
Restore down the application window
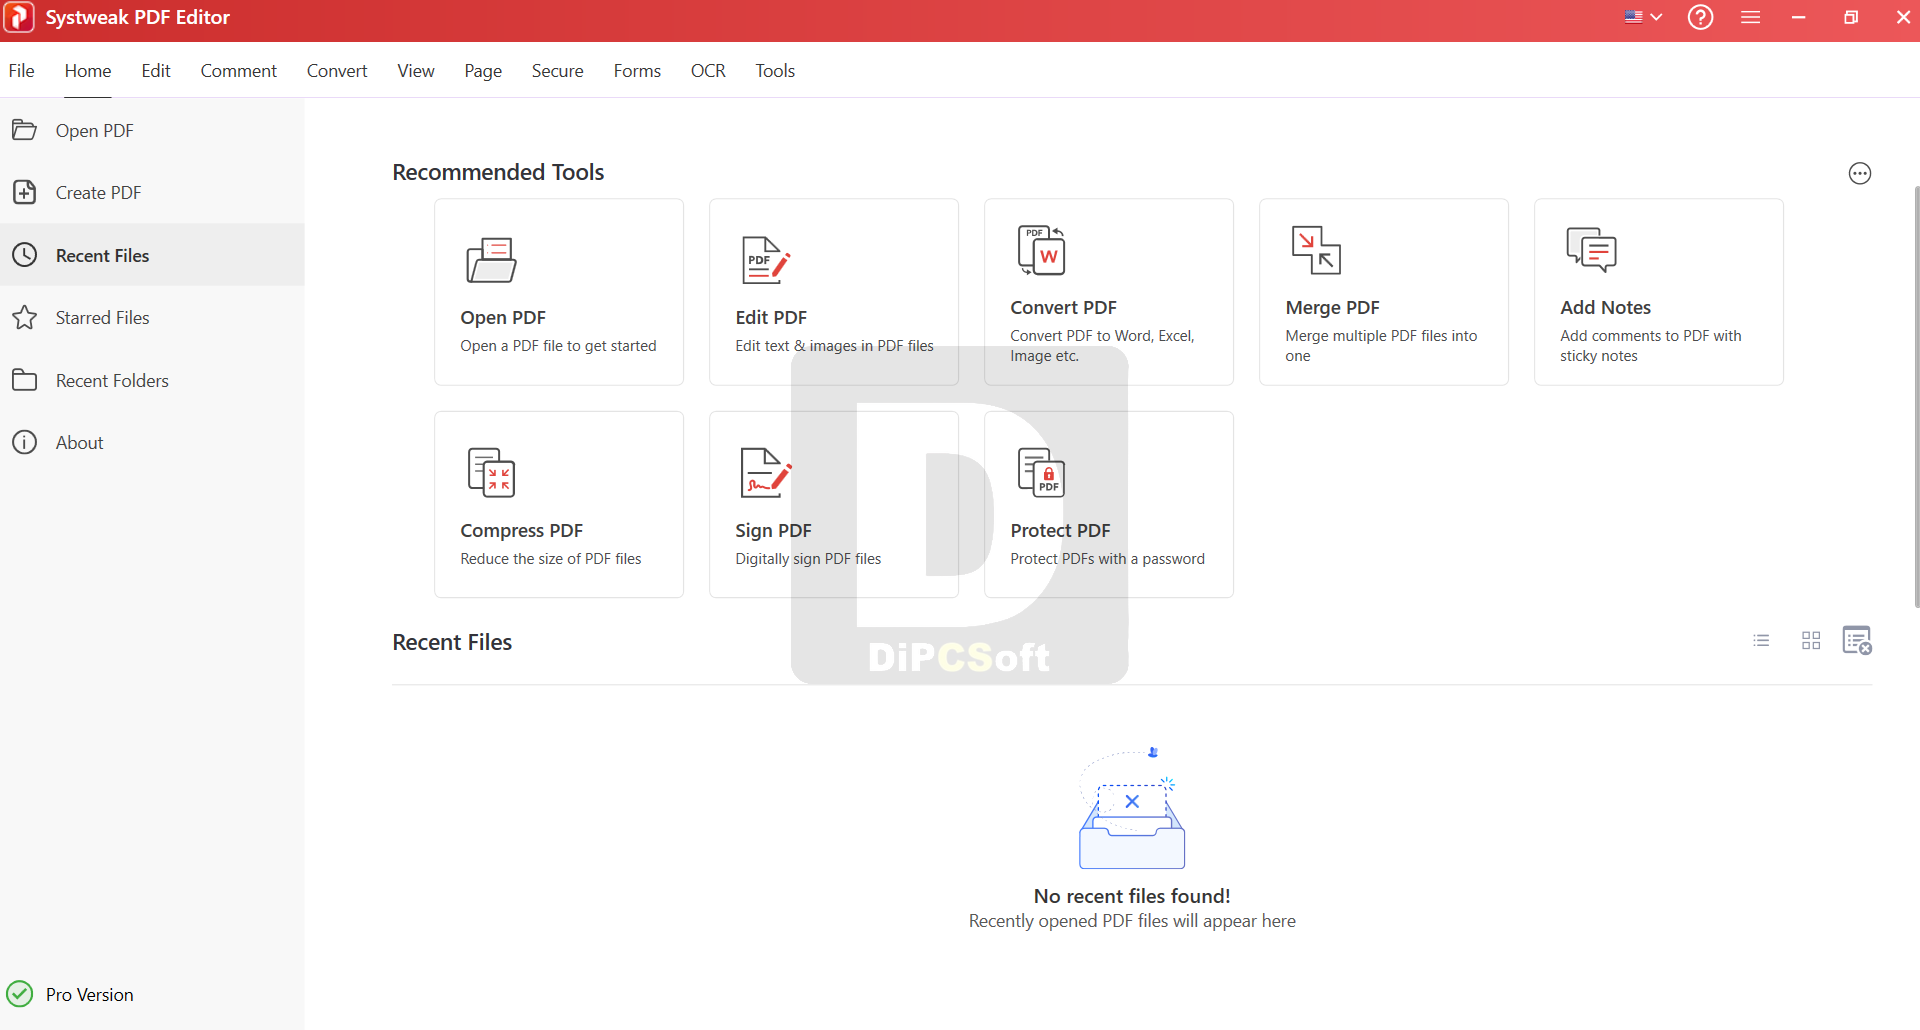(x=1851, y=17)
